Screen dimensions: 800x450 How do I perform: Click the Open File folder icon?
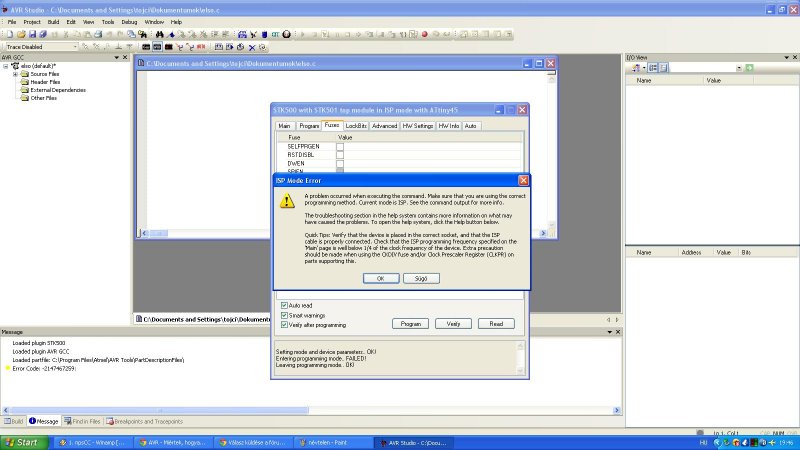coord(21,34)
